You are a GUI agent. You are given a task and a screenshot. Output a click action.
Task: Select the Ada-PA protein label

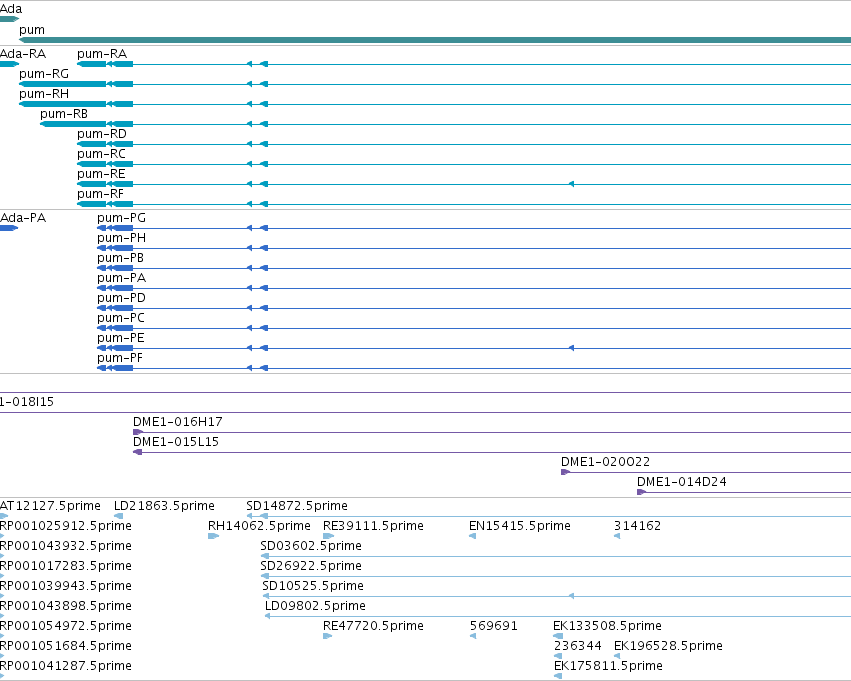(23, 218)
